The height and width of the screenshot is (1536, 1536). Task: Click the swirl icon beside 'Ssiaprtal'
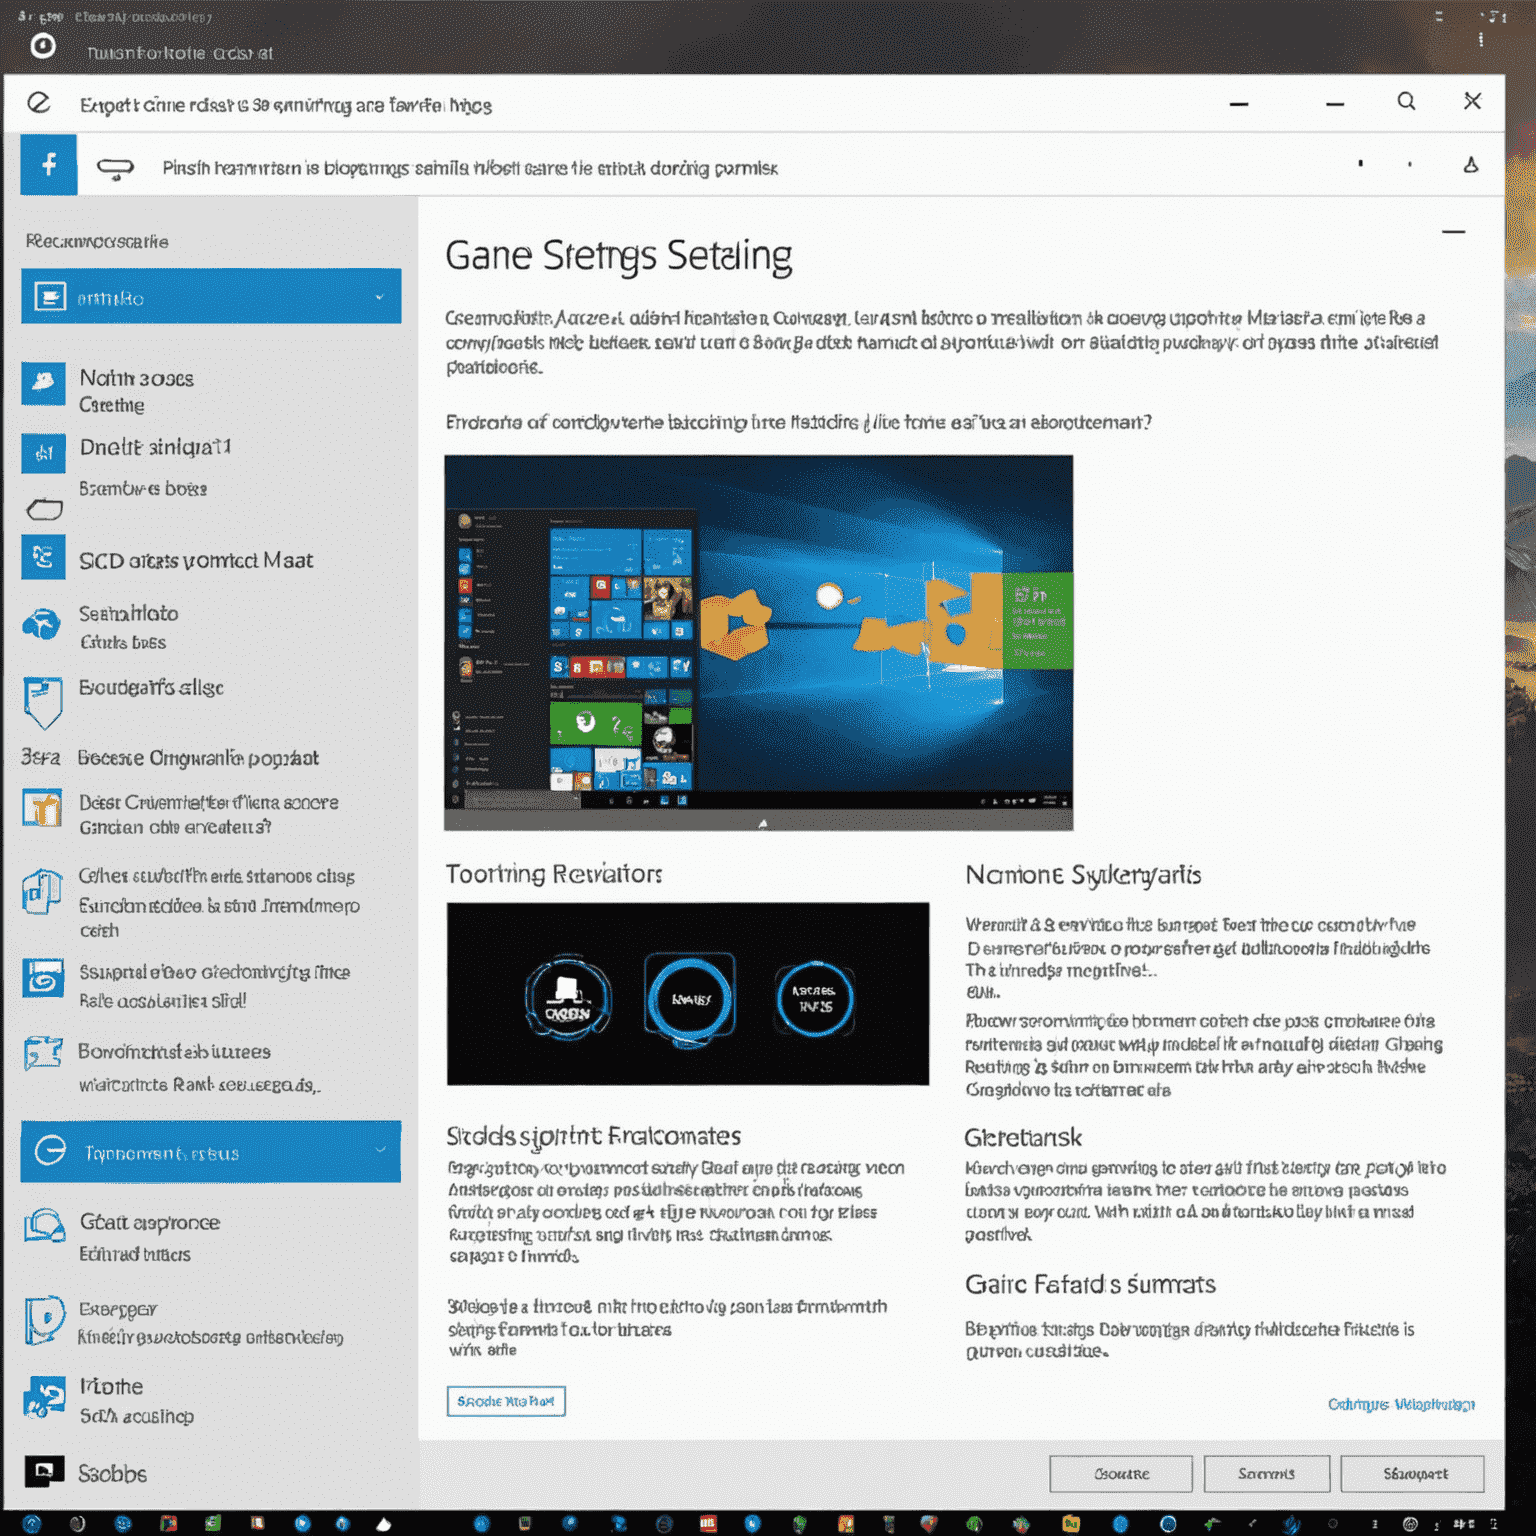43,978
